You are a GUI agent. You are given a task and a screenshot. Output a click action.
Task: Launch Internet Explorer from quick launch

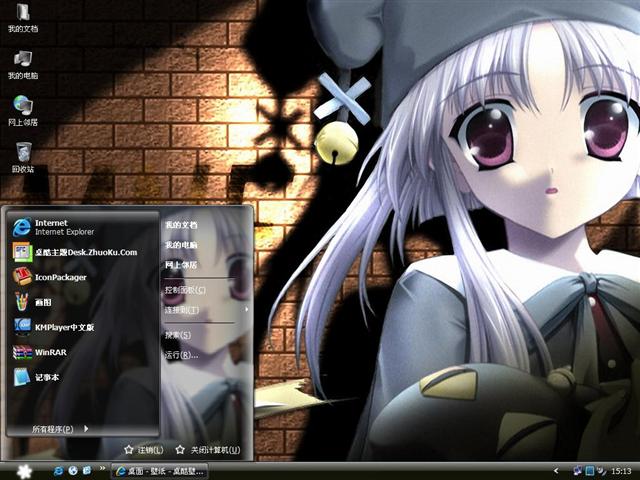(x=58, y=471)
